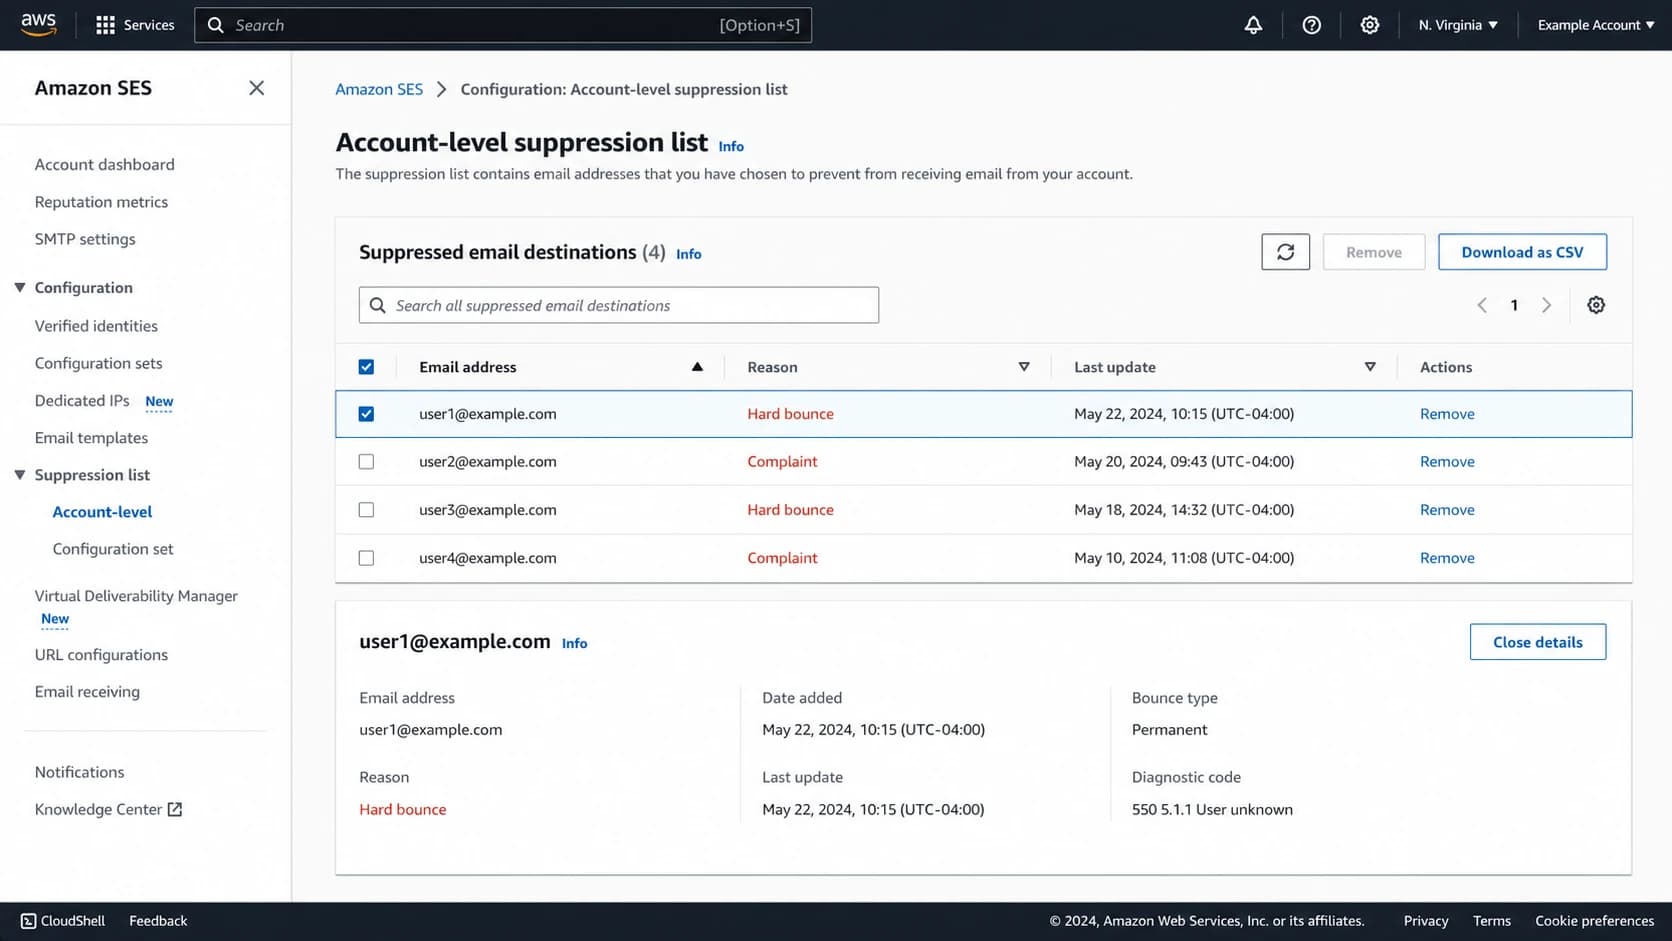Open Info link beside page title
Viewport: 1672px width, 941px height.
[731, 146]
